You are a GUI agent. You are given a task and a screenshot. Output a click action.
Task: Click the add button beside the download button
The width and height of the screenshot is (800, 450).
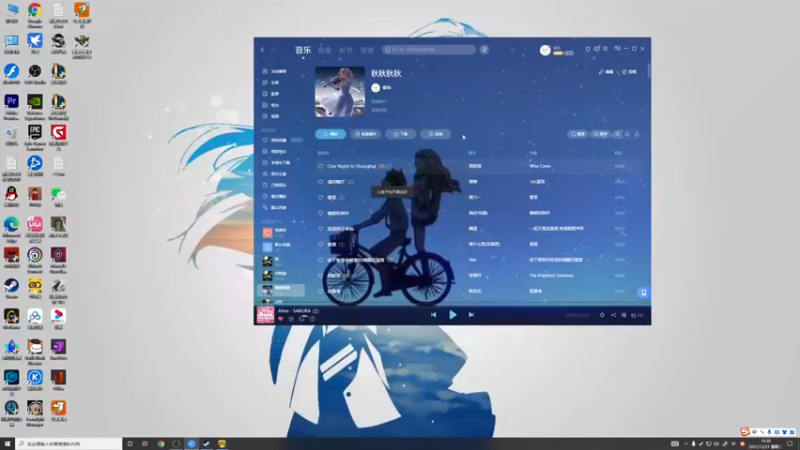[435, 134]
